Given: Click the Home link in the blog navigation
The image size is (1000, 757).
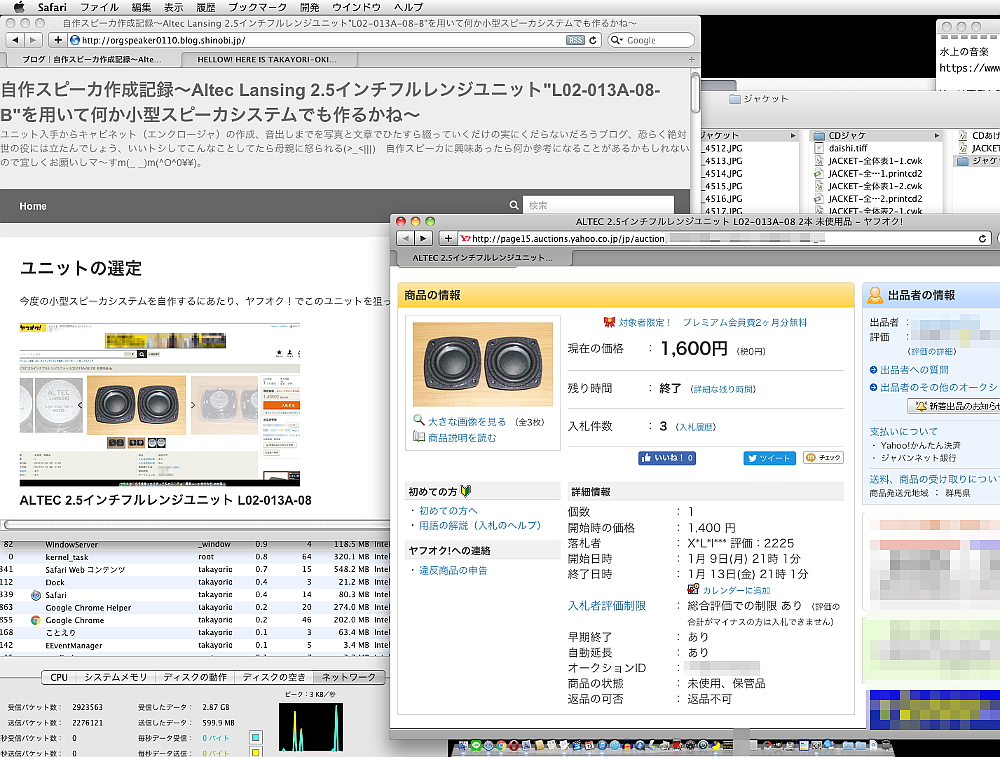Looking at the screenshot, I should click(33, 206).
